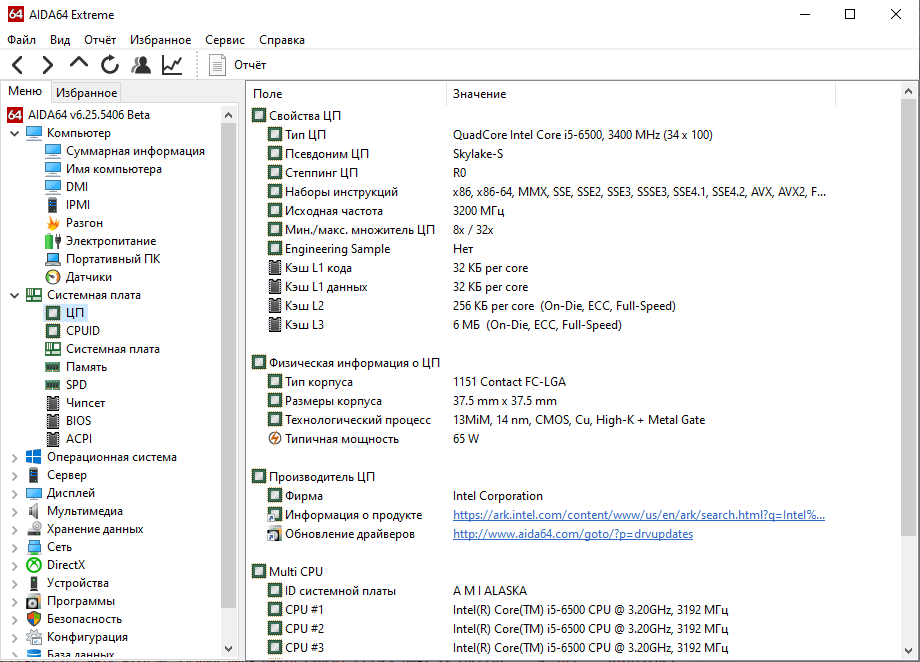
Task: Expand the Операционная система node
Action: (15, 457)
